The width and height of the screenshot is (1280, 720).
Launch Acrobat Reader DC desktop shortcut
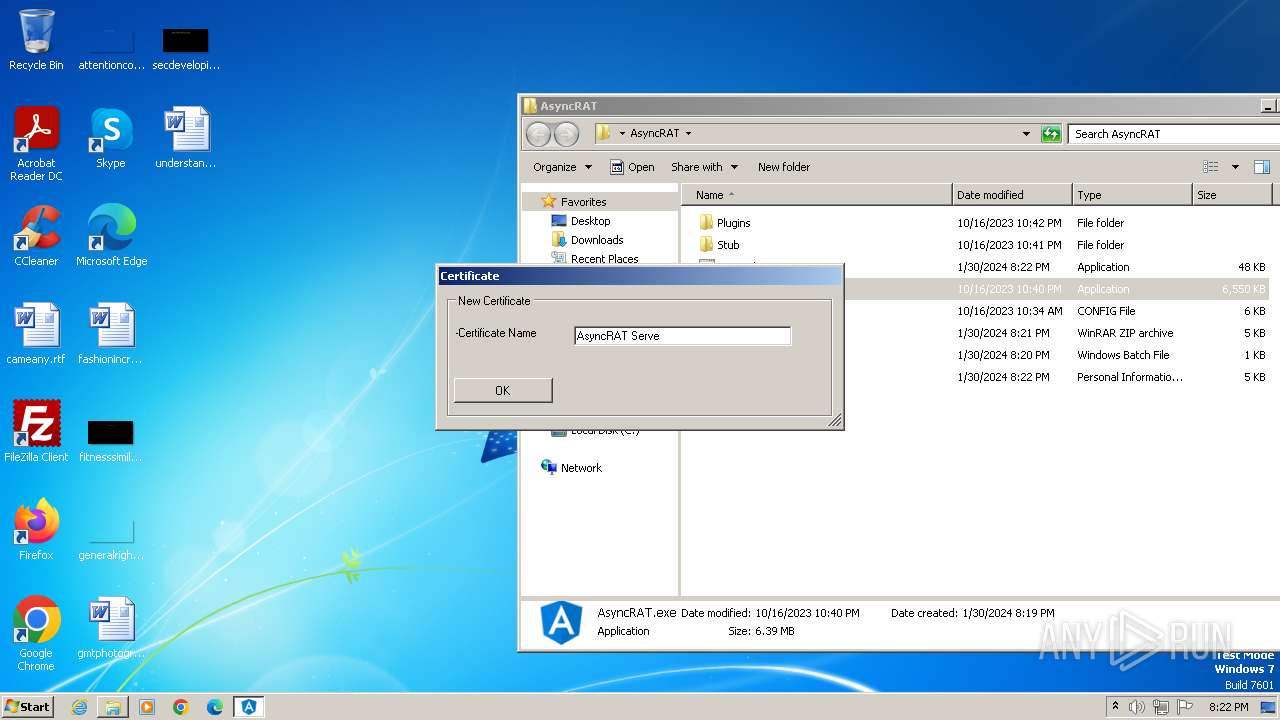click(36, 144)
